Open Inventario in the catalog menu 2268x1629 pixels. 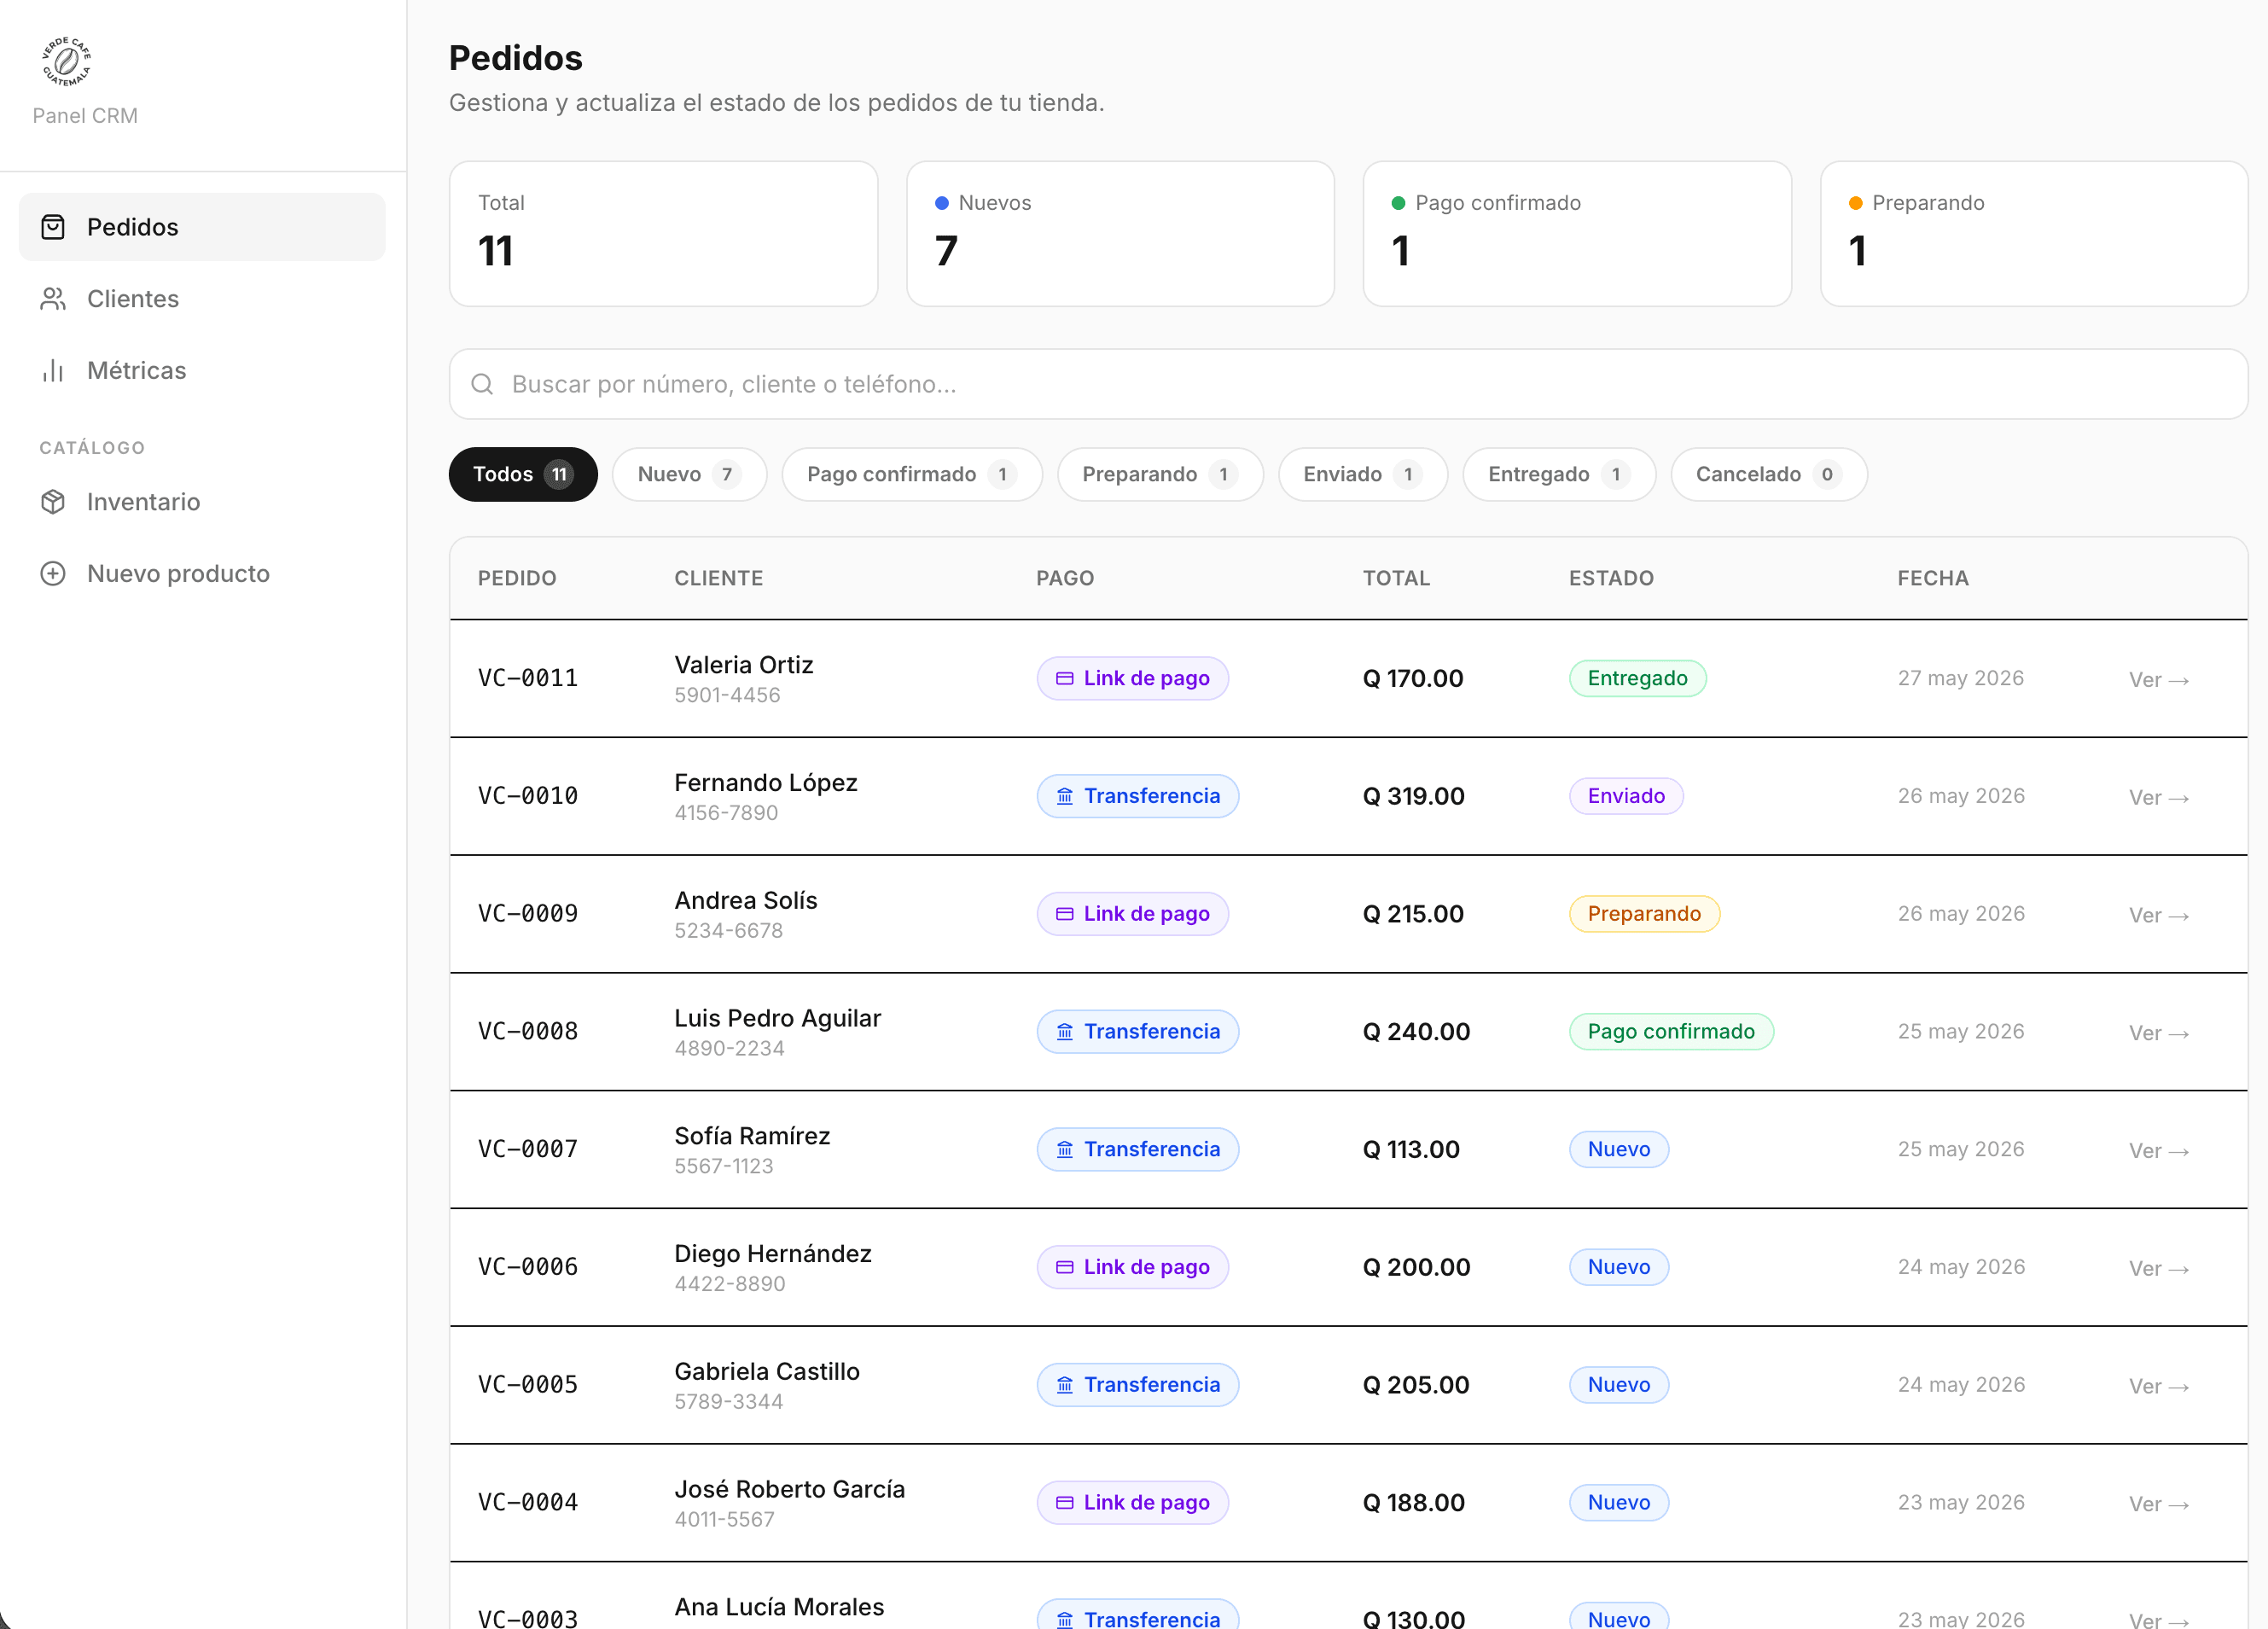click(202, 502)
